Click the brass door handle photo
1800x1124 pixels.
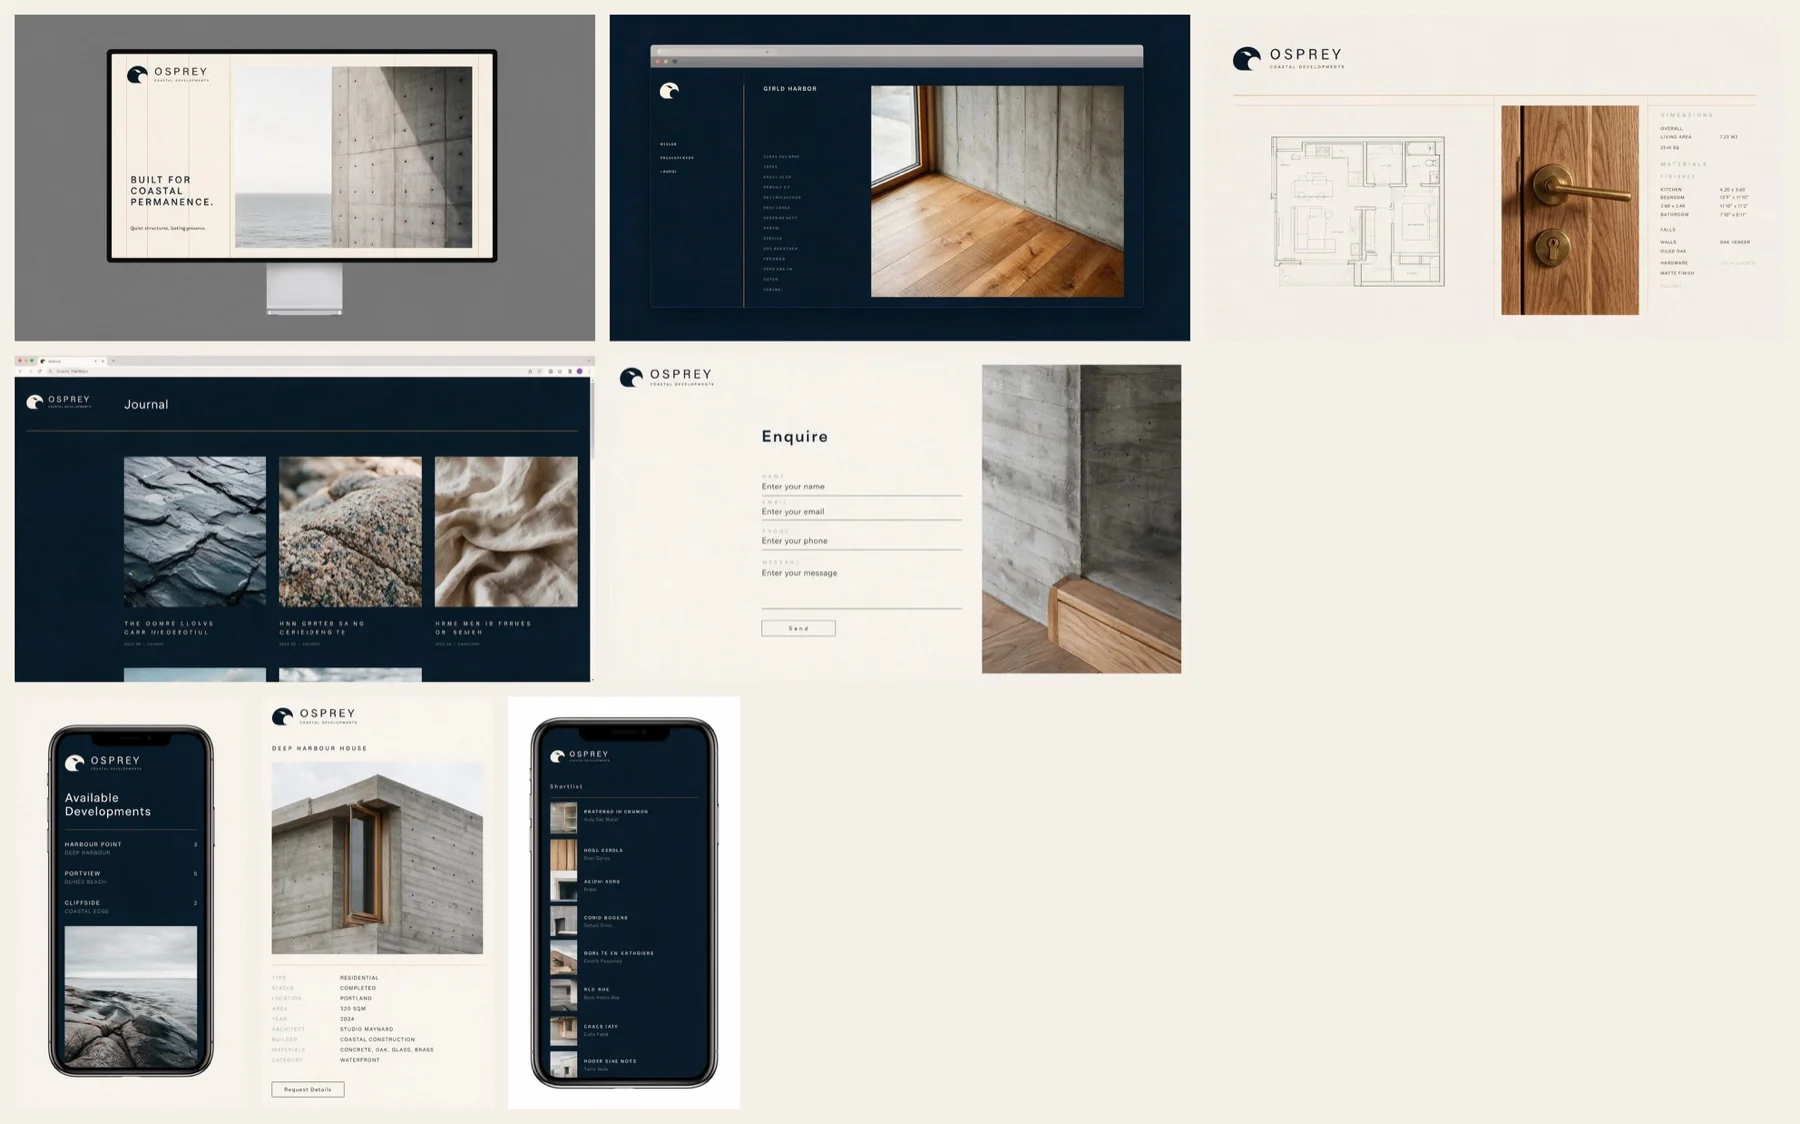point(1570,210)
